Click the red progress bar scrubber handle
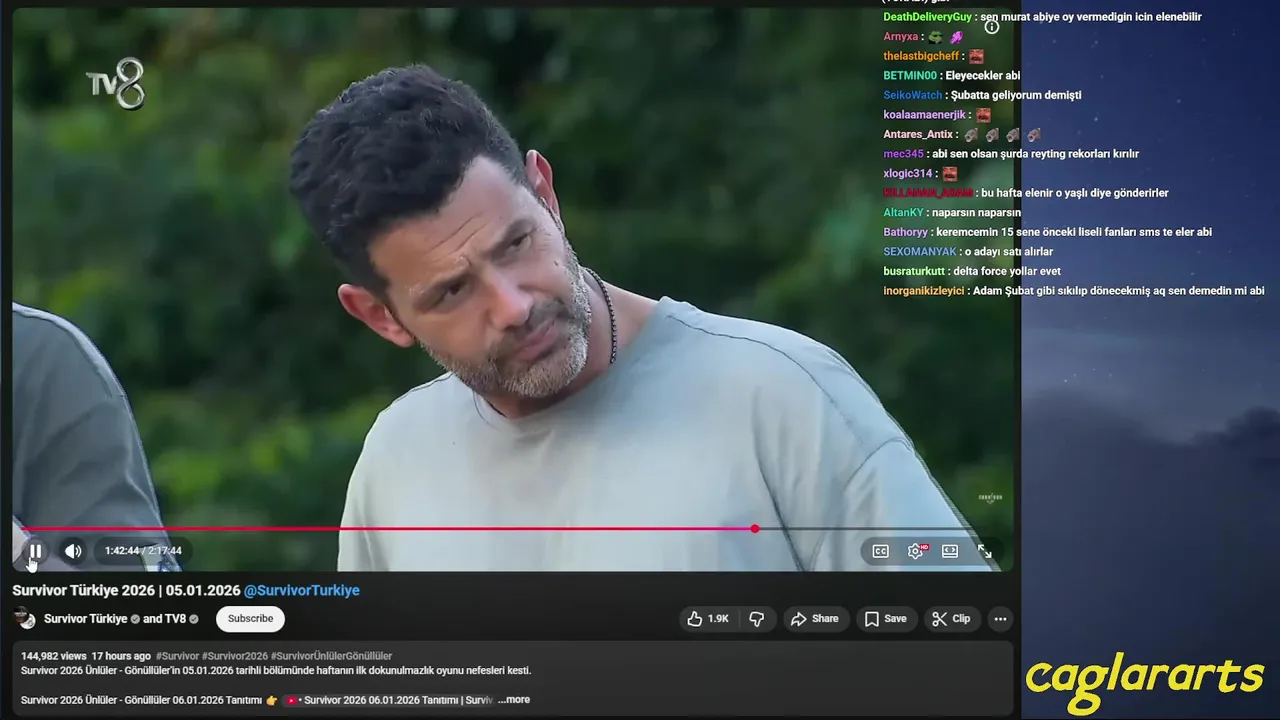The image size is (1280, 720). coord(754,528)
